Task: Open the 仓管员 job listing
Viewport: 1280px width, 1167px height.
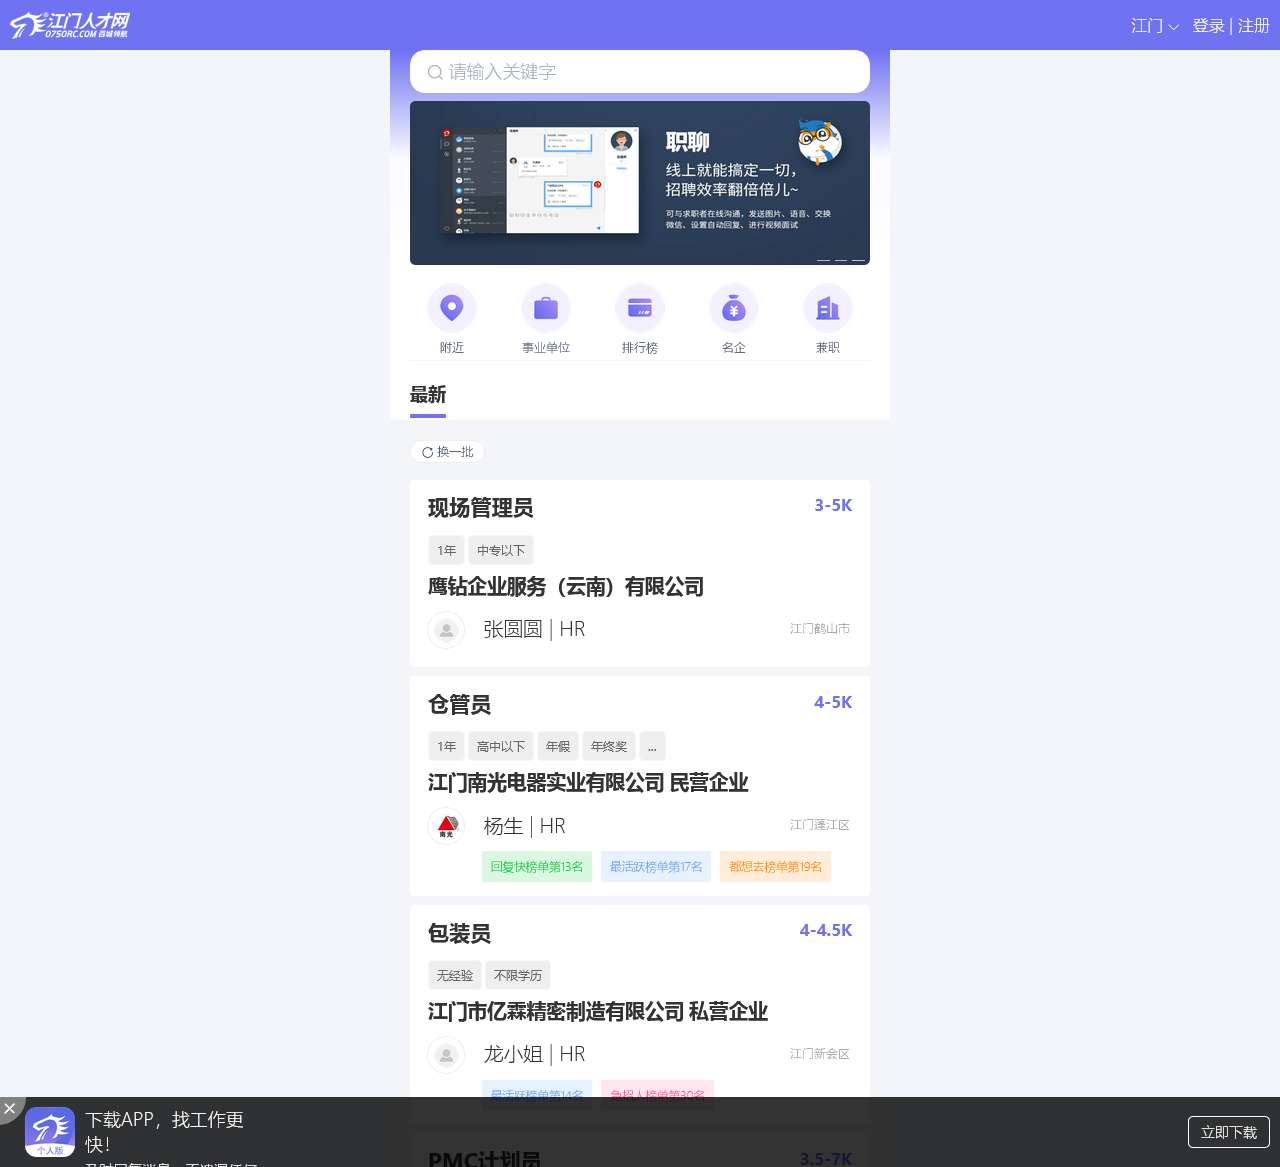Action: click(x=460, y=705)
